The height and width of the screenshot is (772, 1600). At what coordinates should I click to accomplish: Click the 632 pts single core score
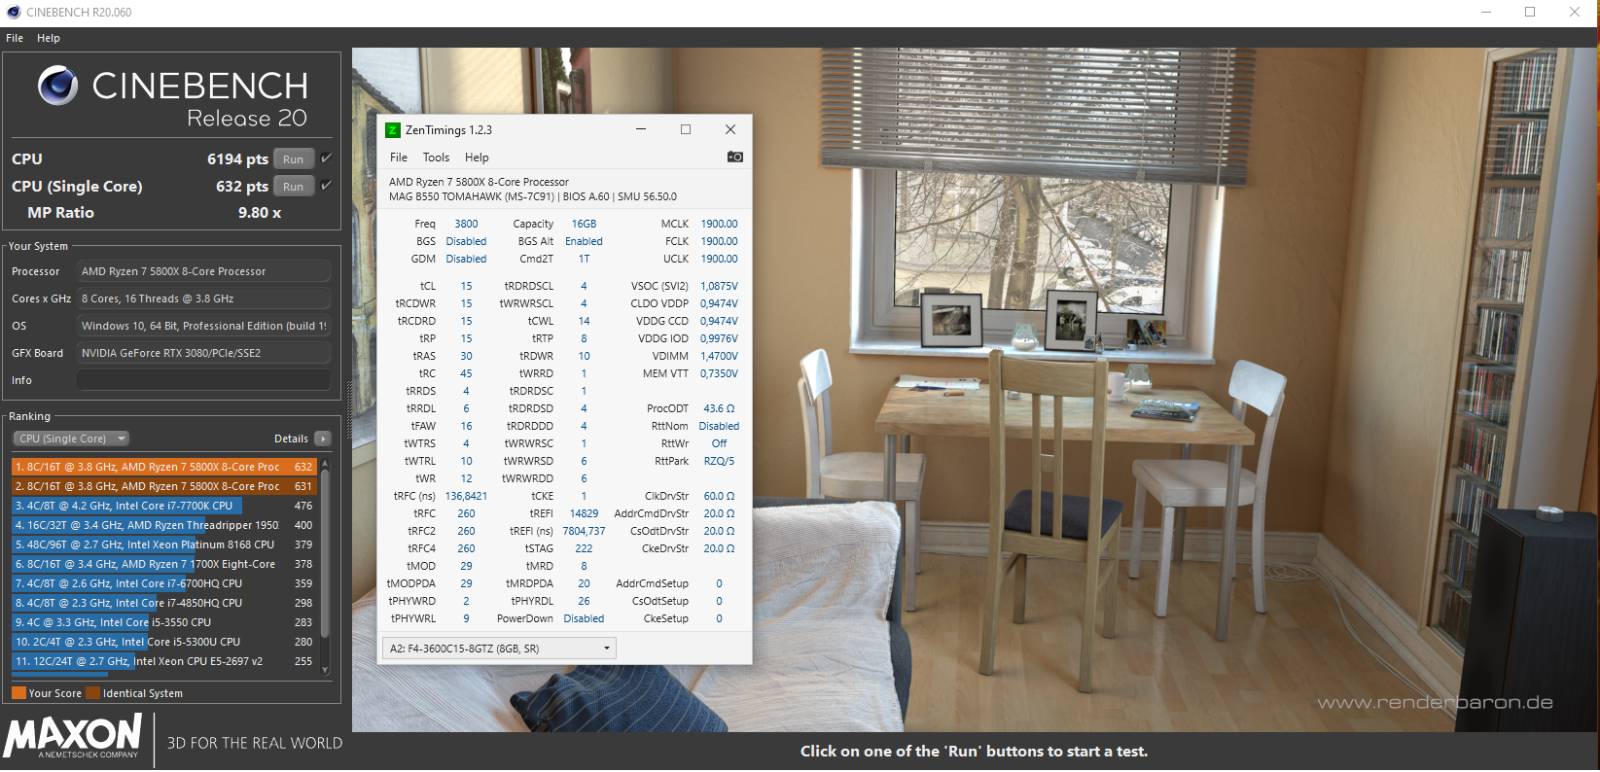coord(242,186)
